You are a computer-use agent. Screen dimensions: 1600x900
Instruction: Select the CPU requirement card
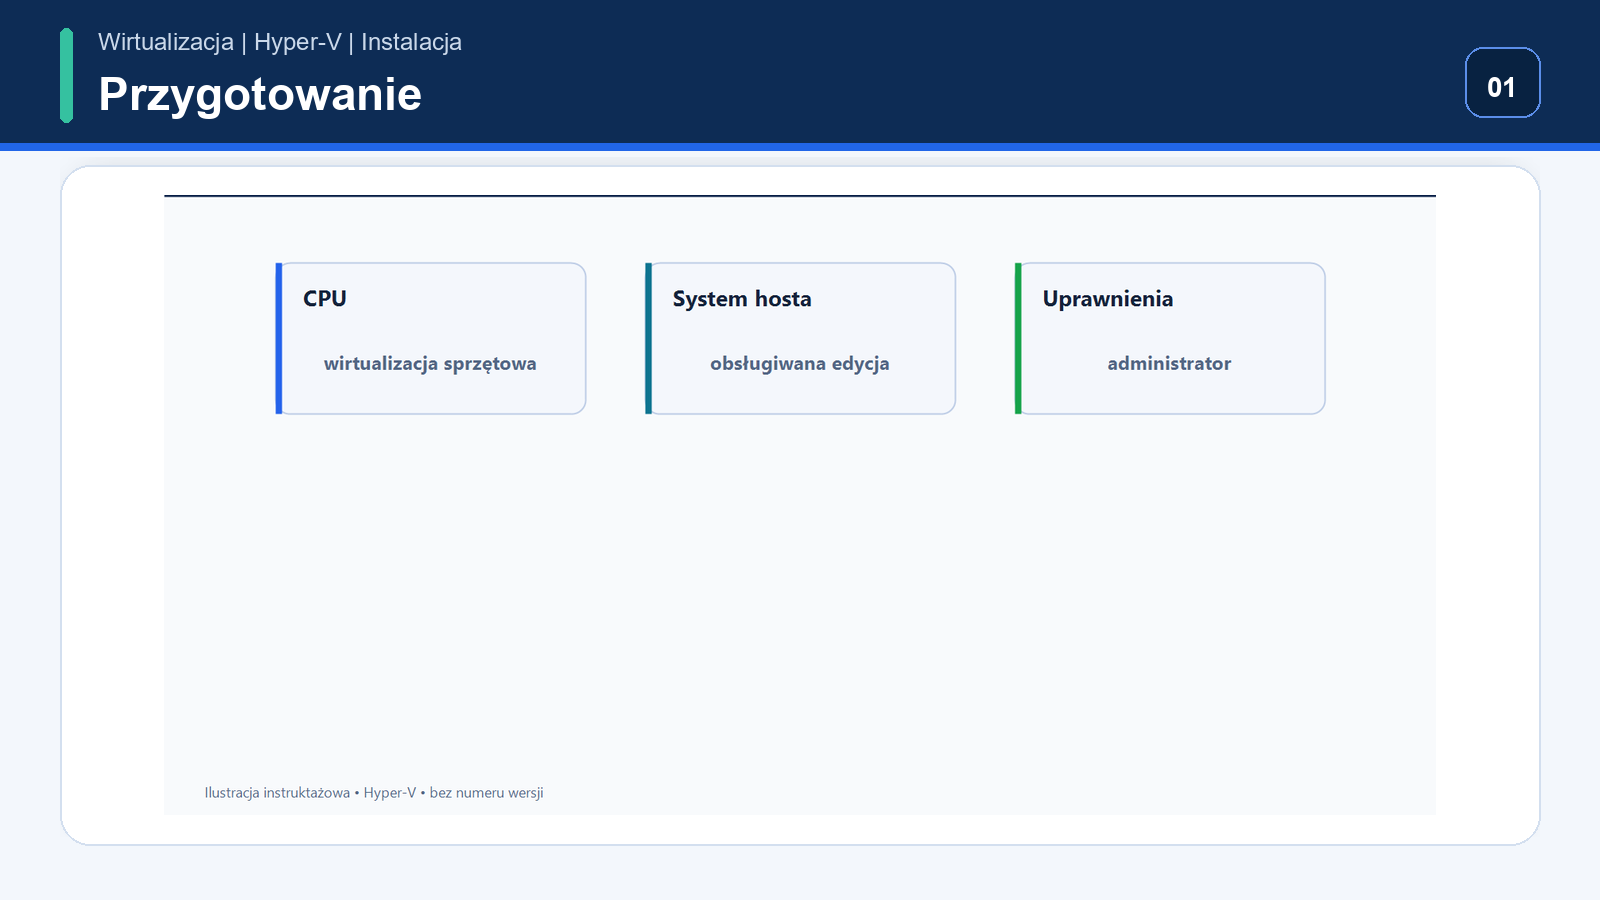[x=431, y=338]
